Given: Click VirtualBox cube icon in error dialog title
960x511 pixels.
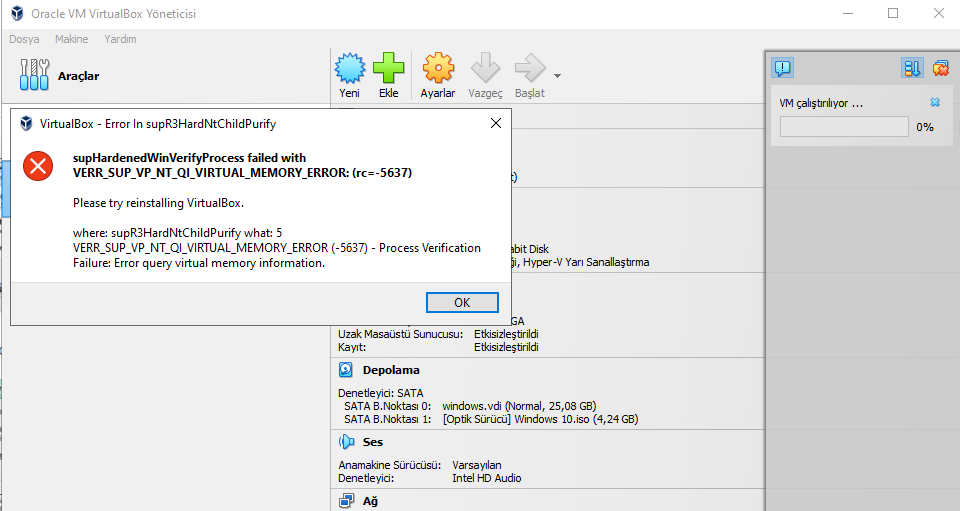Looking at the screenshot, I should point(26,124).
